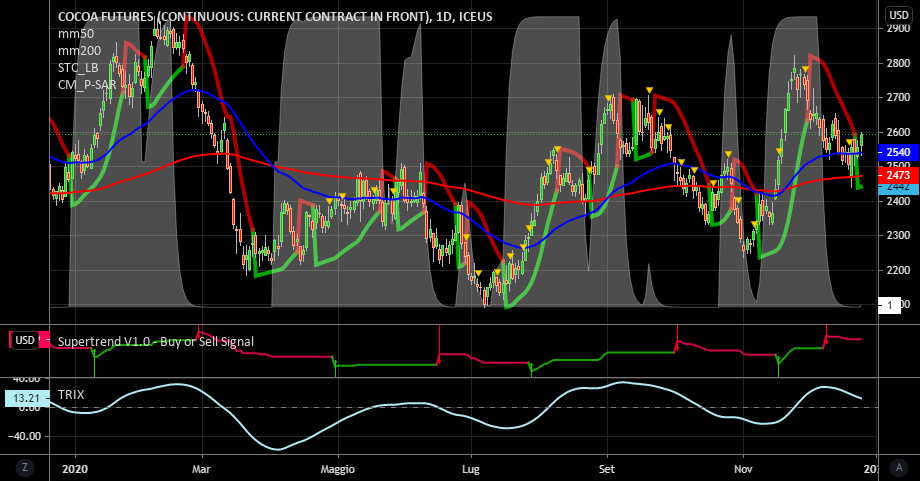Click the Nov label on the time axis
920x481 pixels.
point(742,467)
